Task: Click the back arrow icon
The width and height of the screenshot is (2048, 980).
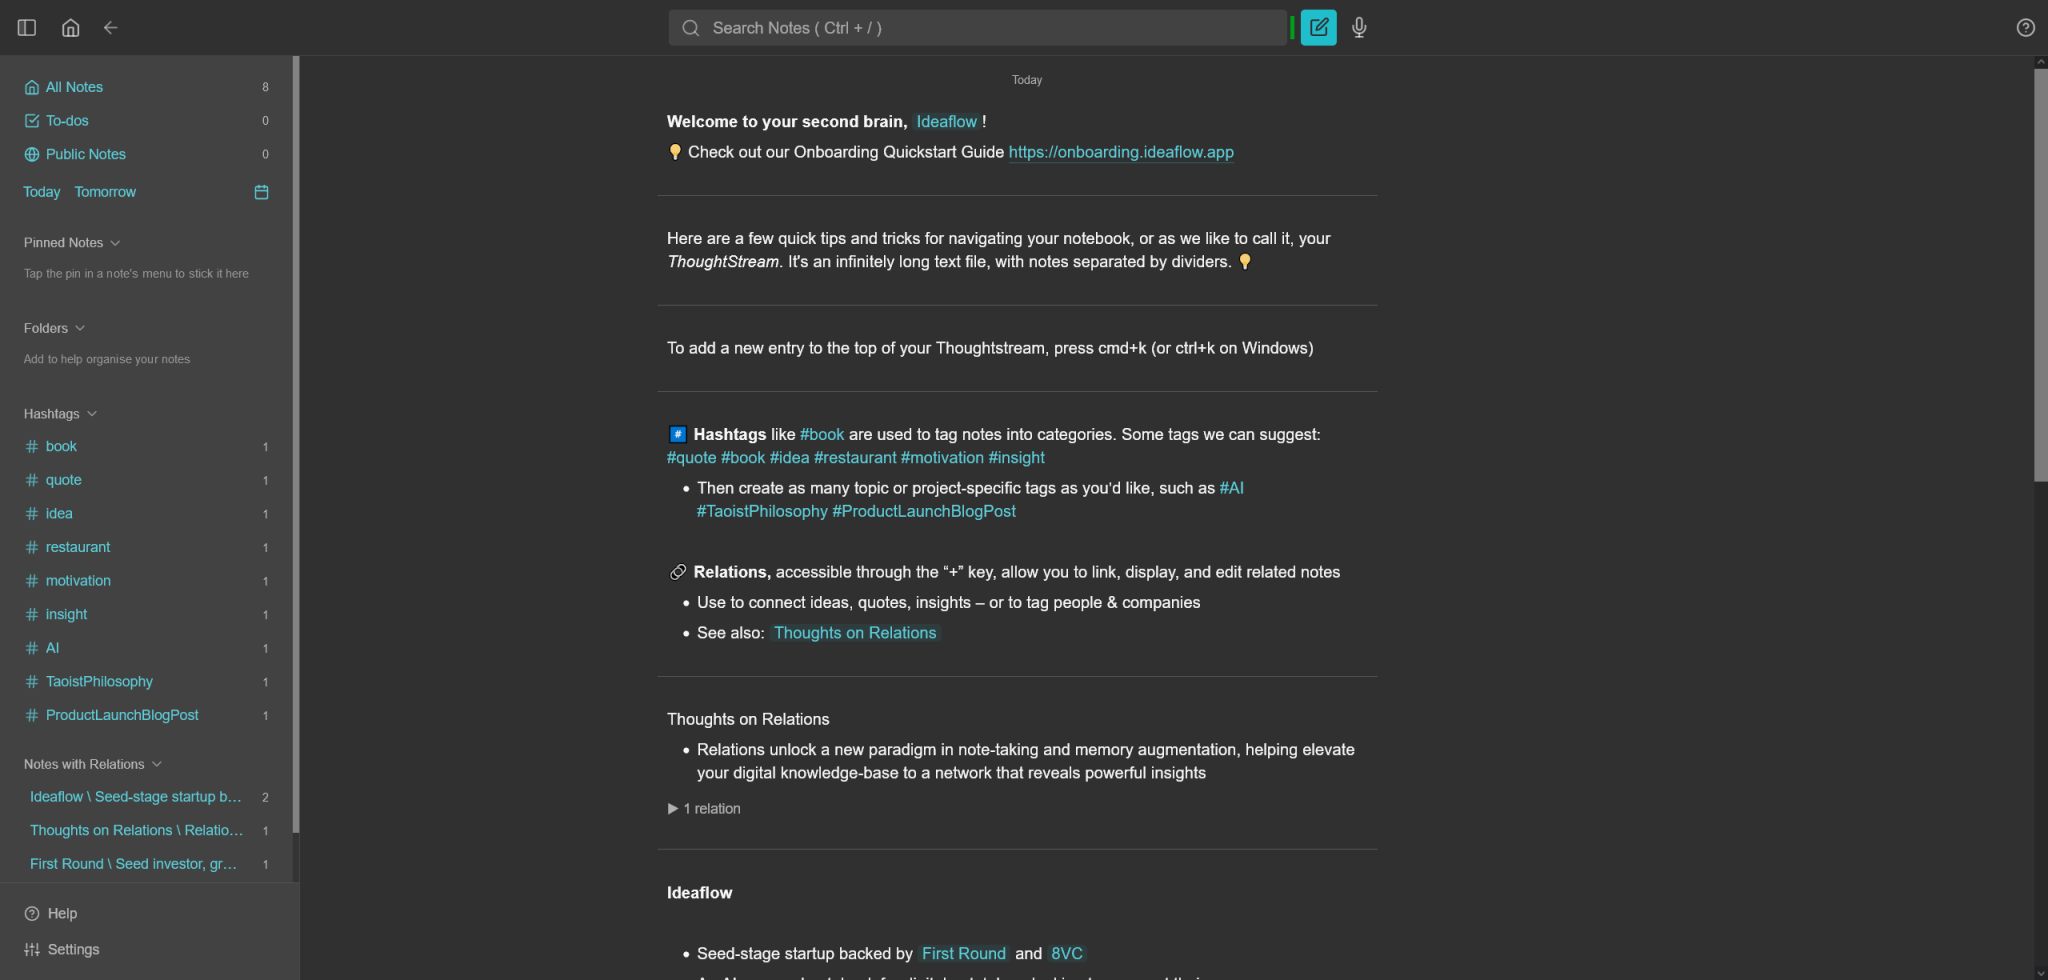Action: tap(111, 28)
